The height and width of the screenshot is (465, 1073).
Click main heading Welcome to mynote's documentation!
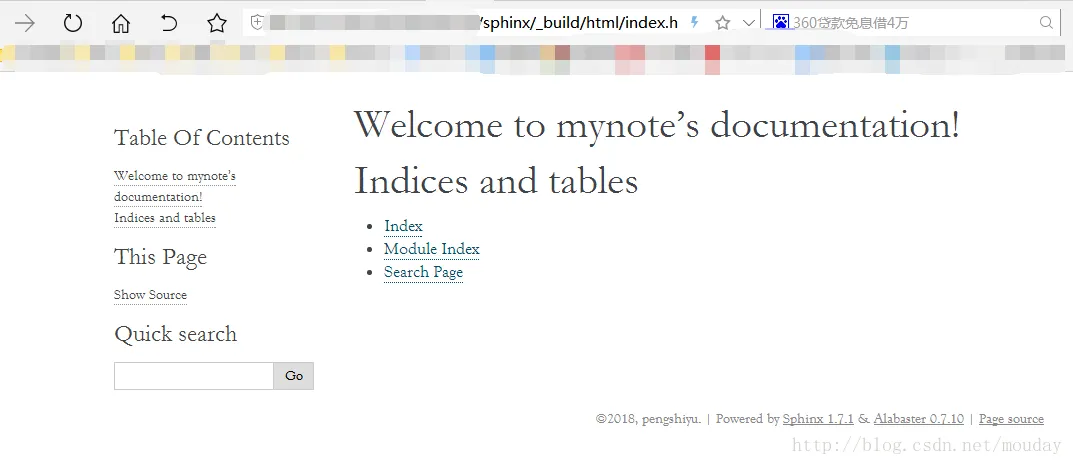point(657,126)
